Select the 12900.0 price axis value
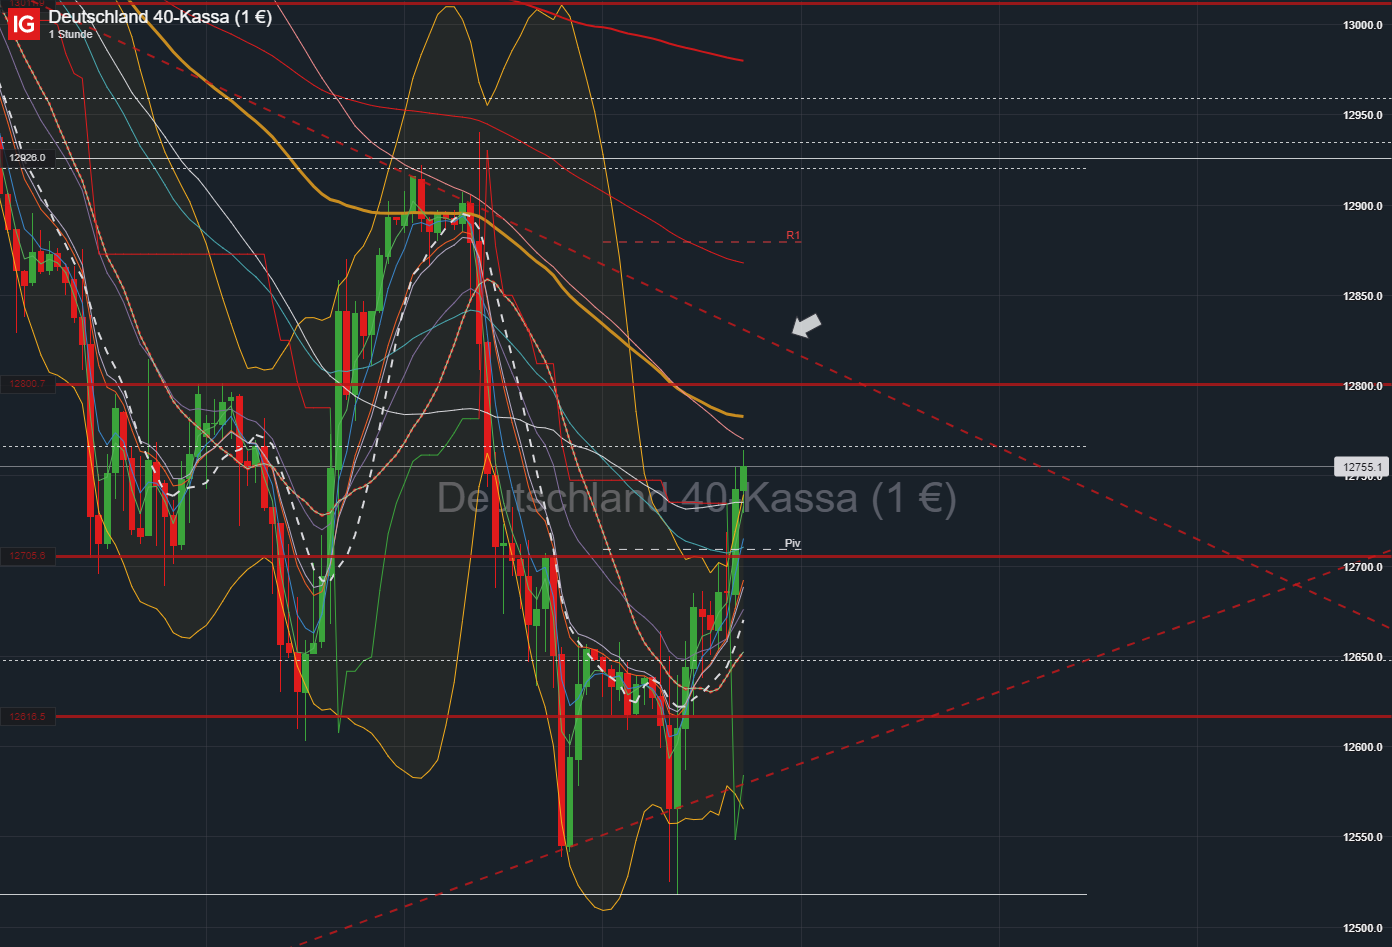Image resolution: width=1392 pixels, height=947 pixels. click(x=1363, y=207)
